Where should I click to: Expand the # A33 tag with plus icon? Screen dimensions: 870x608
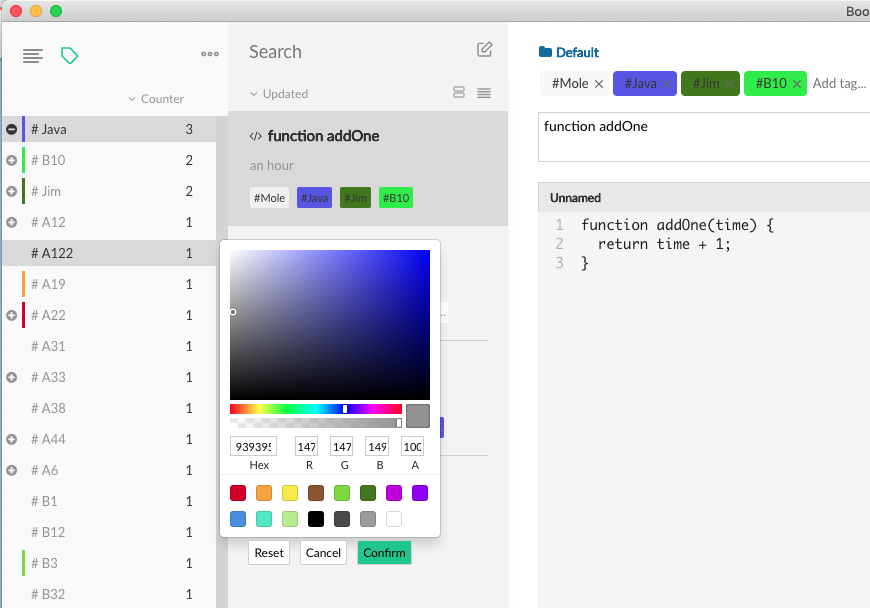11,378
